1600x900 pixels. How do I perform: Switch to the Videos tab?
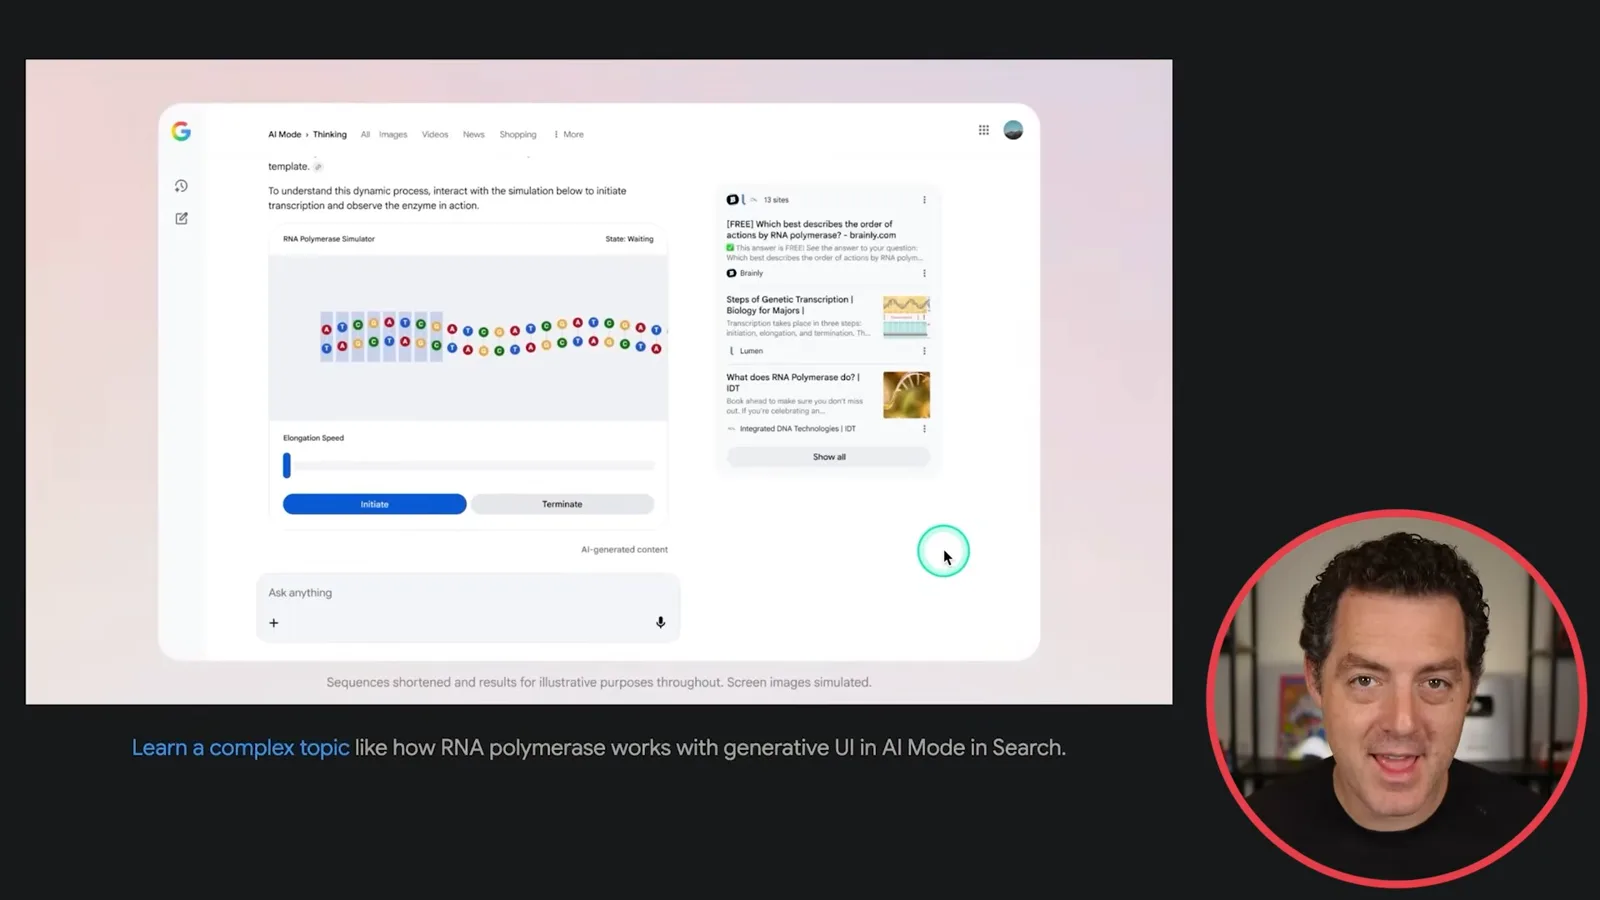[435, 134]
